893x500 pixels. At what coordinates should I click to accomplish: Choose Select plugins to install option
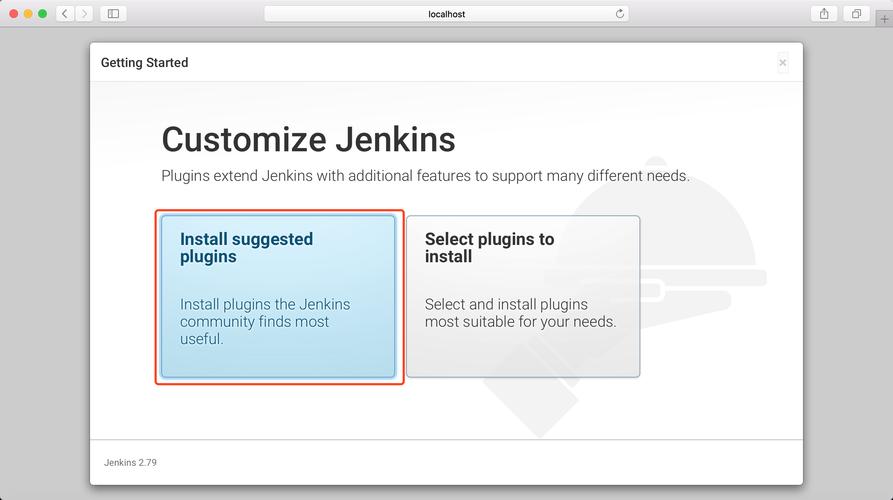(523, 296)
